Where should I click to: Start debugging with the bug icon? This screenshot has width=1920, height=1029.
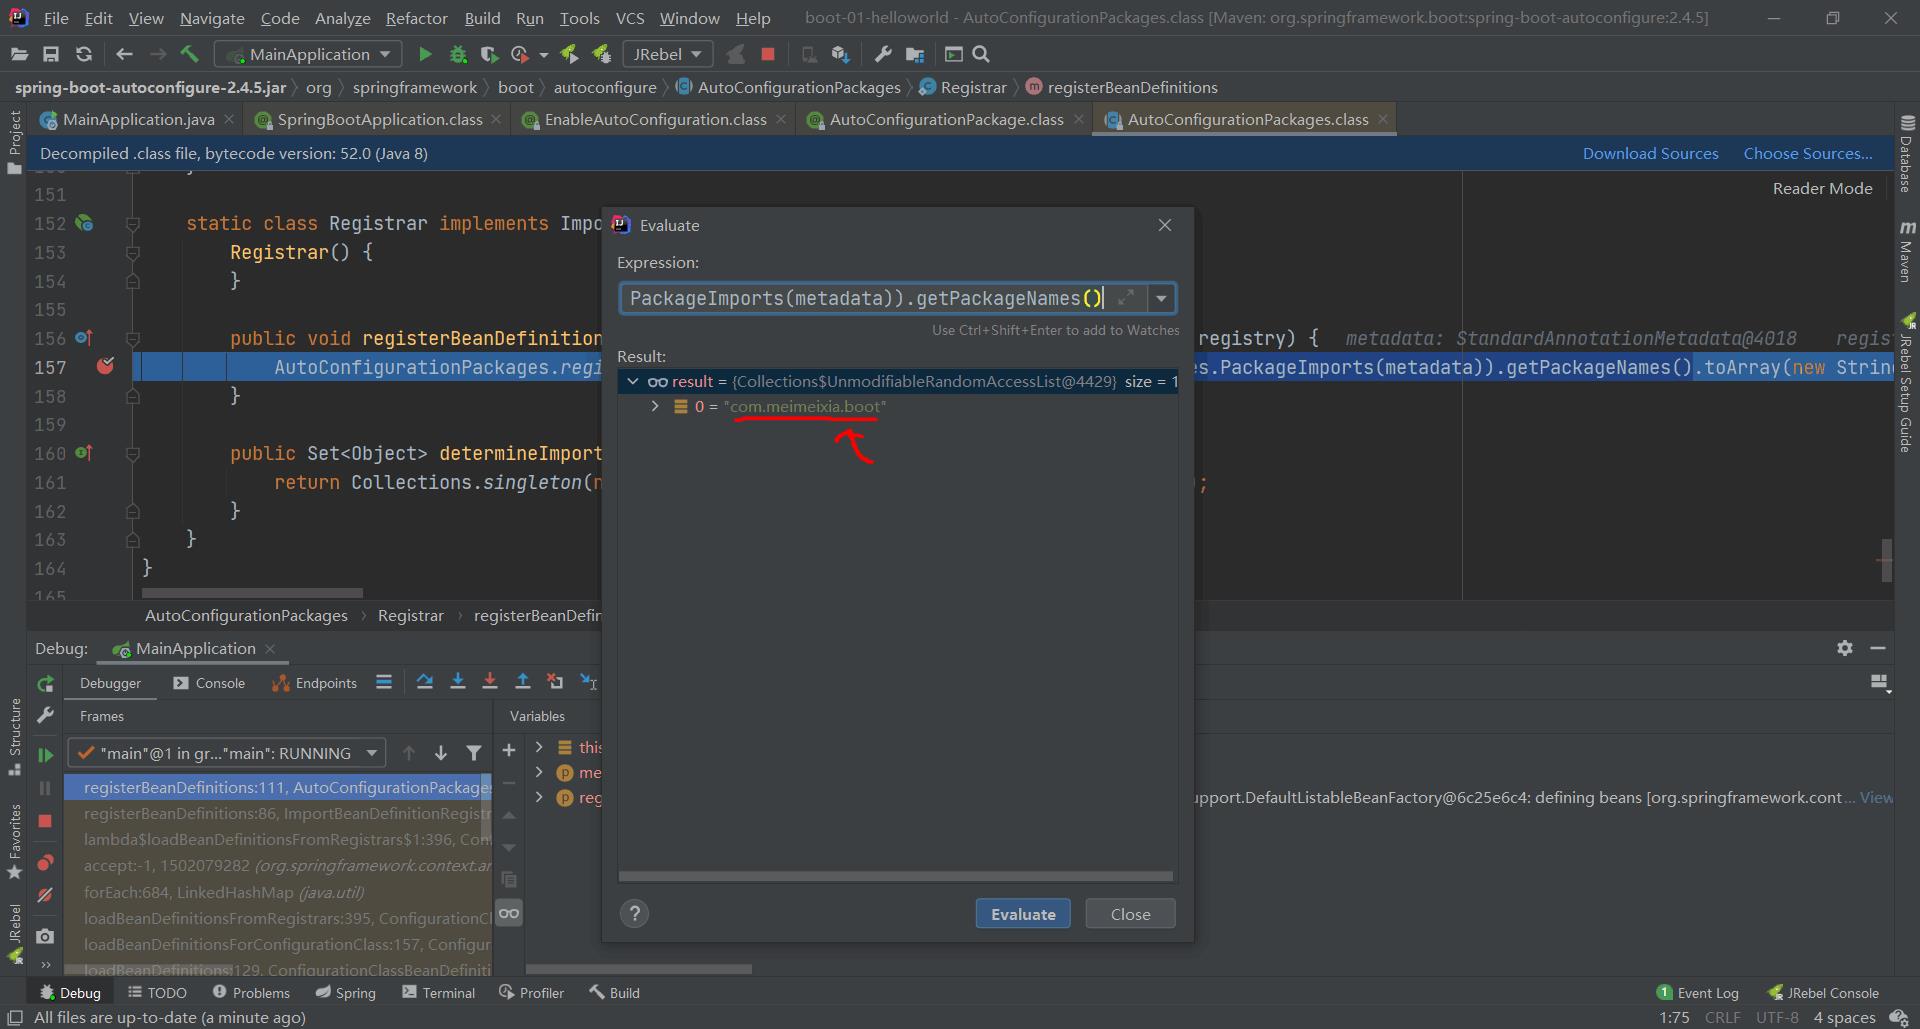[458, 54]
